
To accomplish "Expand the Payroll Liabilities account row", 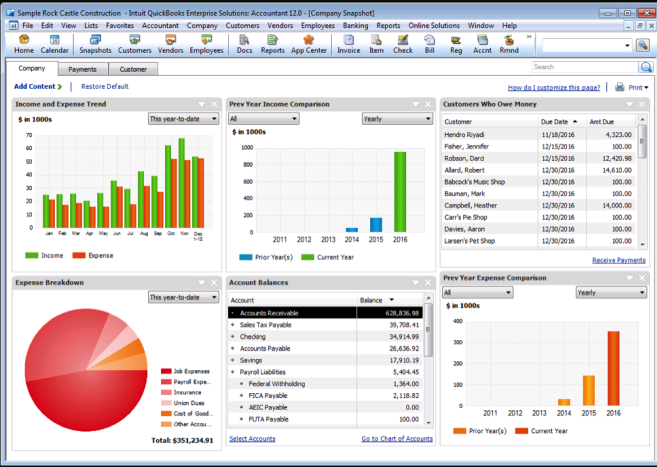I will [x=233, y=372].
